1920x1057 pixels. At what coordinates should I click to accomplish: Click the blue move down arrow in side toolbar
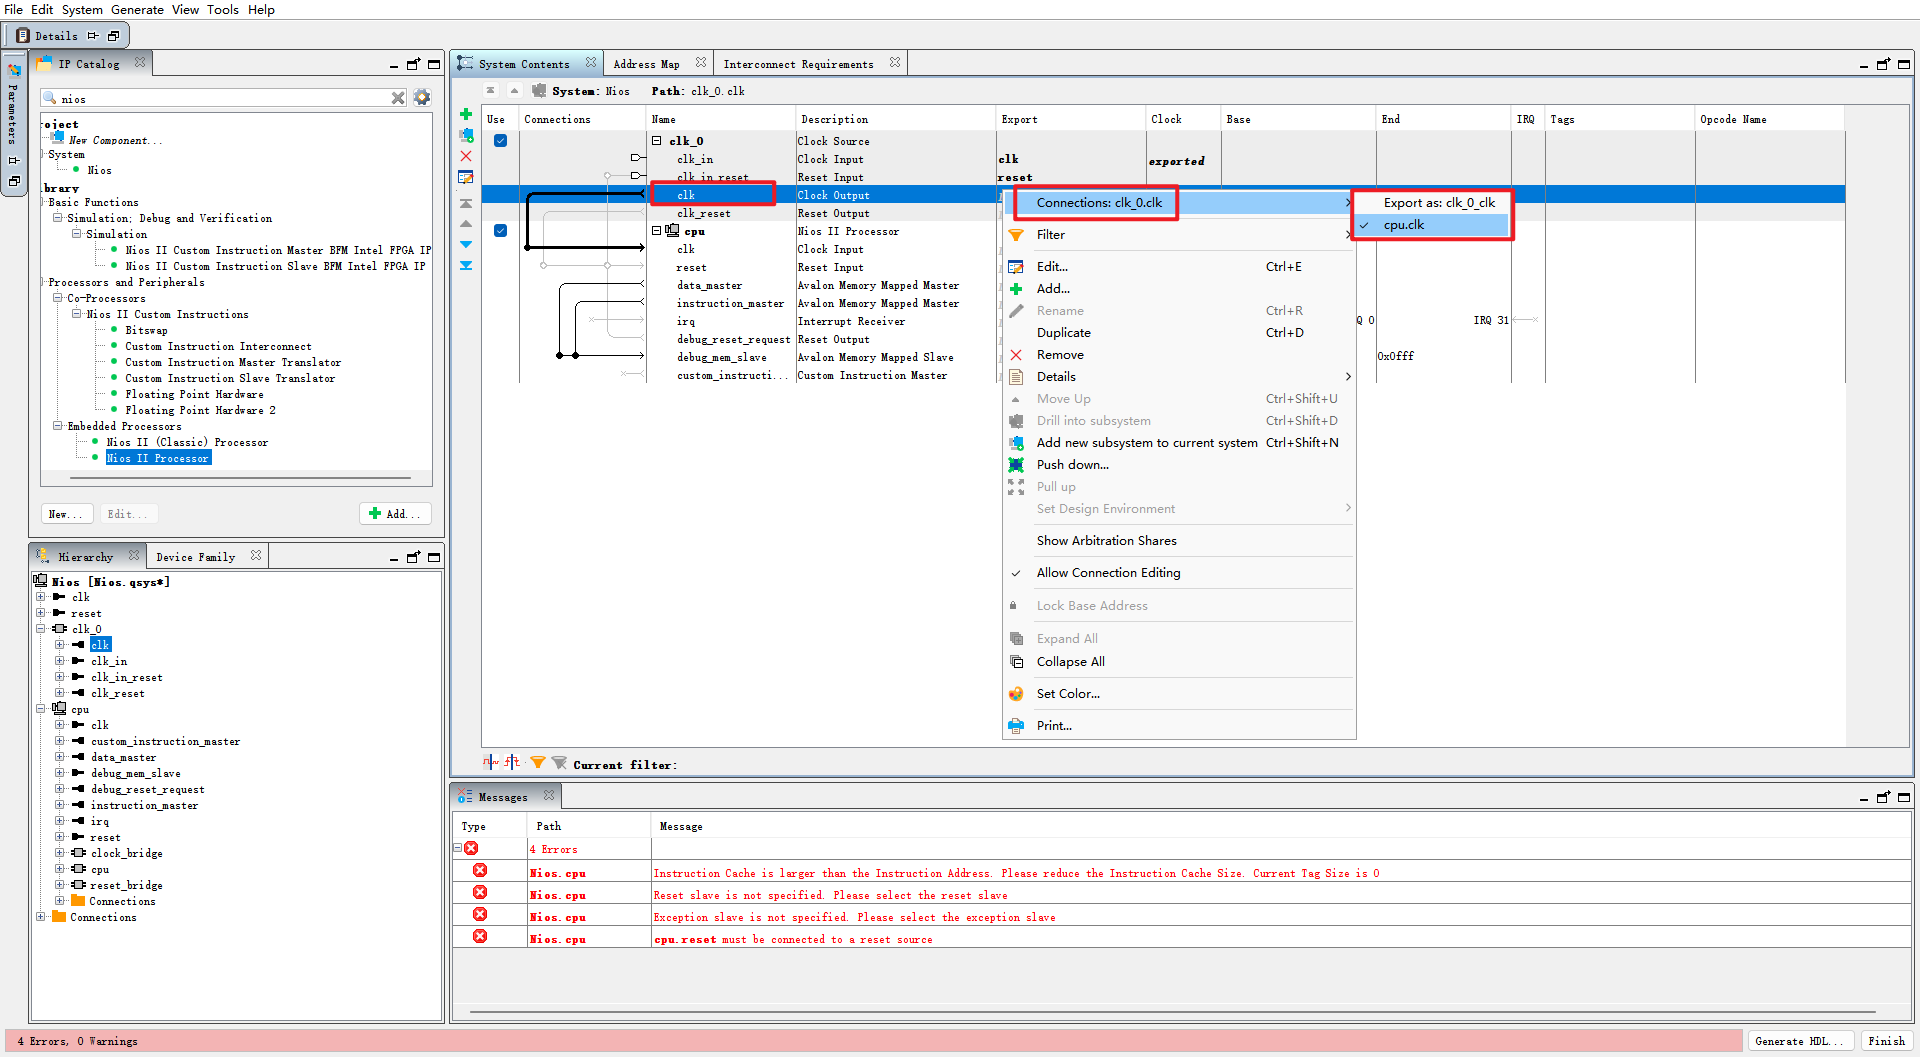click(466, 244)
